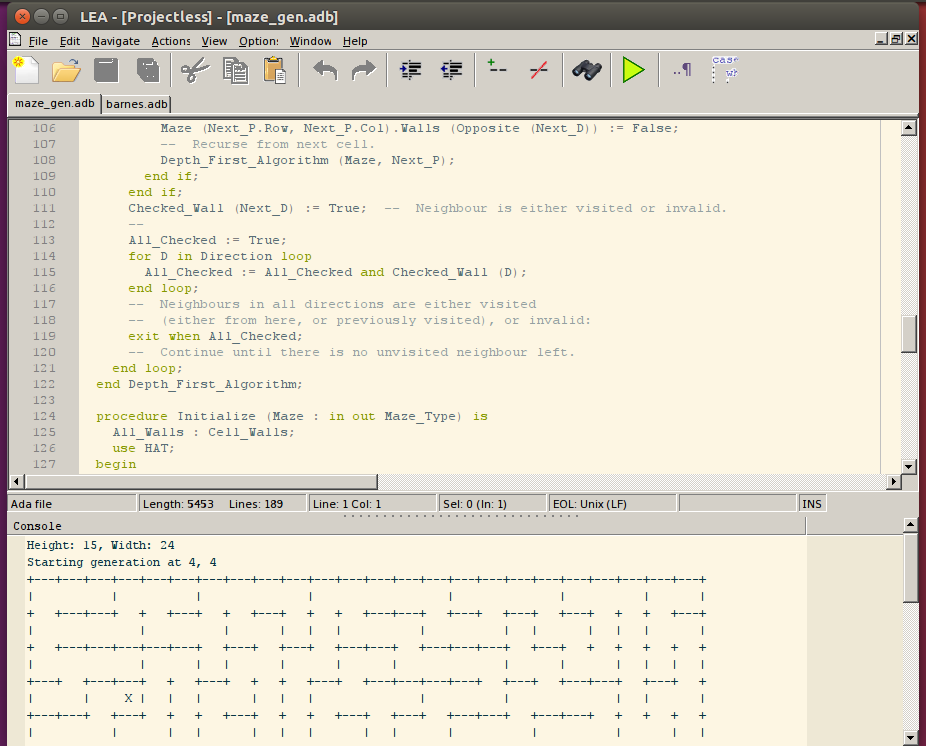Click 'Length: 5453' in status bar
This screenshot has width=926, height=746.
[178, 504]
